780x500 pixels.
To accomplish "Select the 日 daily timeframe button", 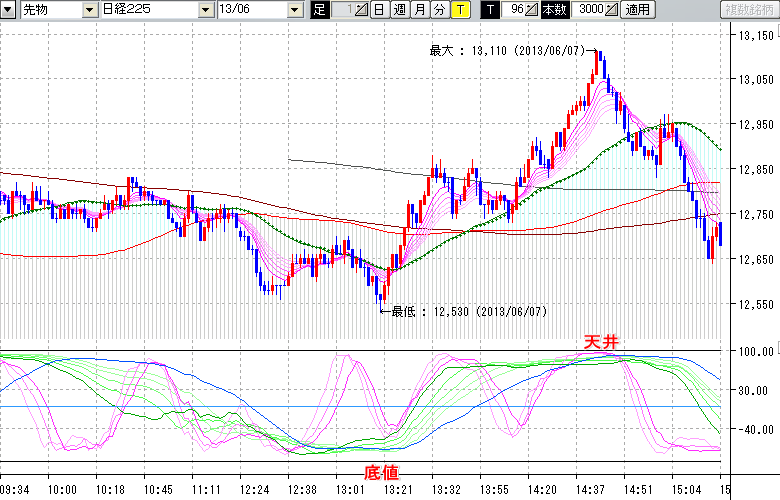I will [x=378, y=10].
